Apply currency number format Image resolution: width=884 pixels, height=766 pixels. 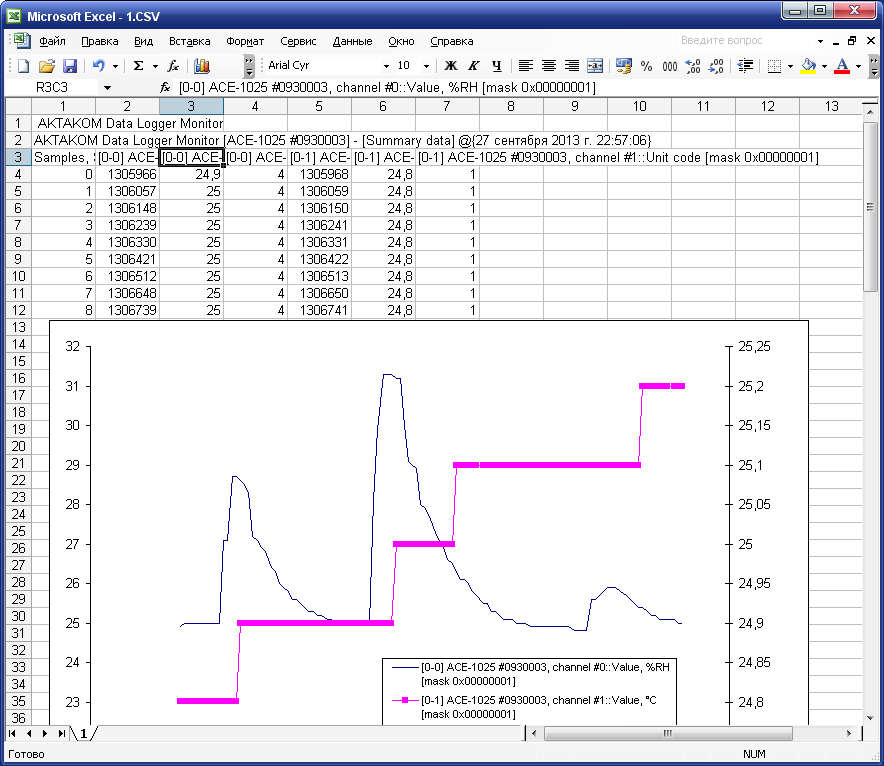pyautogui.click(x=624, y=66)
